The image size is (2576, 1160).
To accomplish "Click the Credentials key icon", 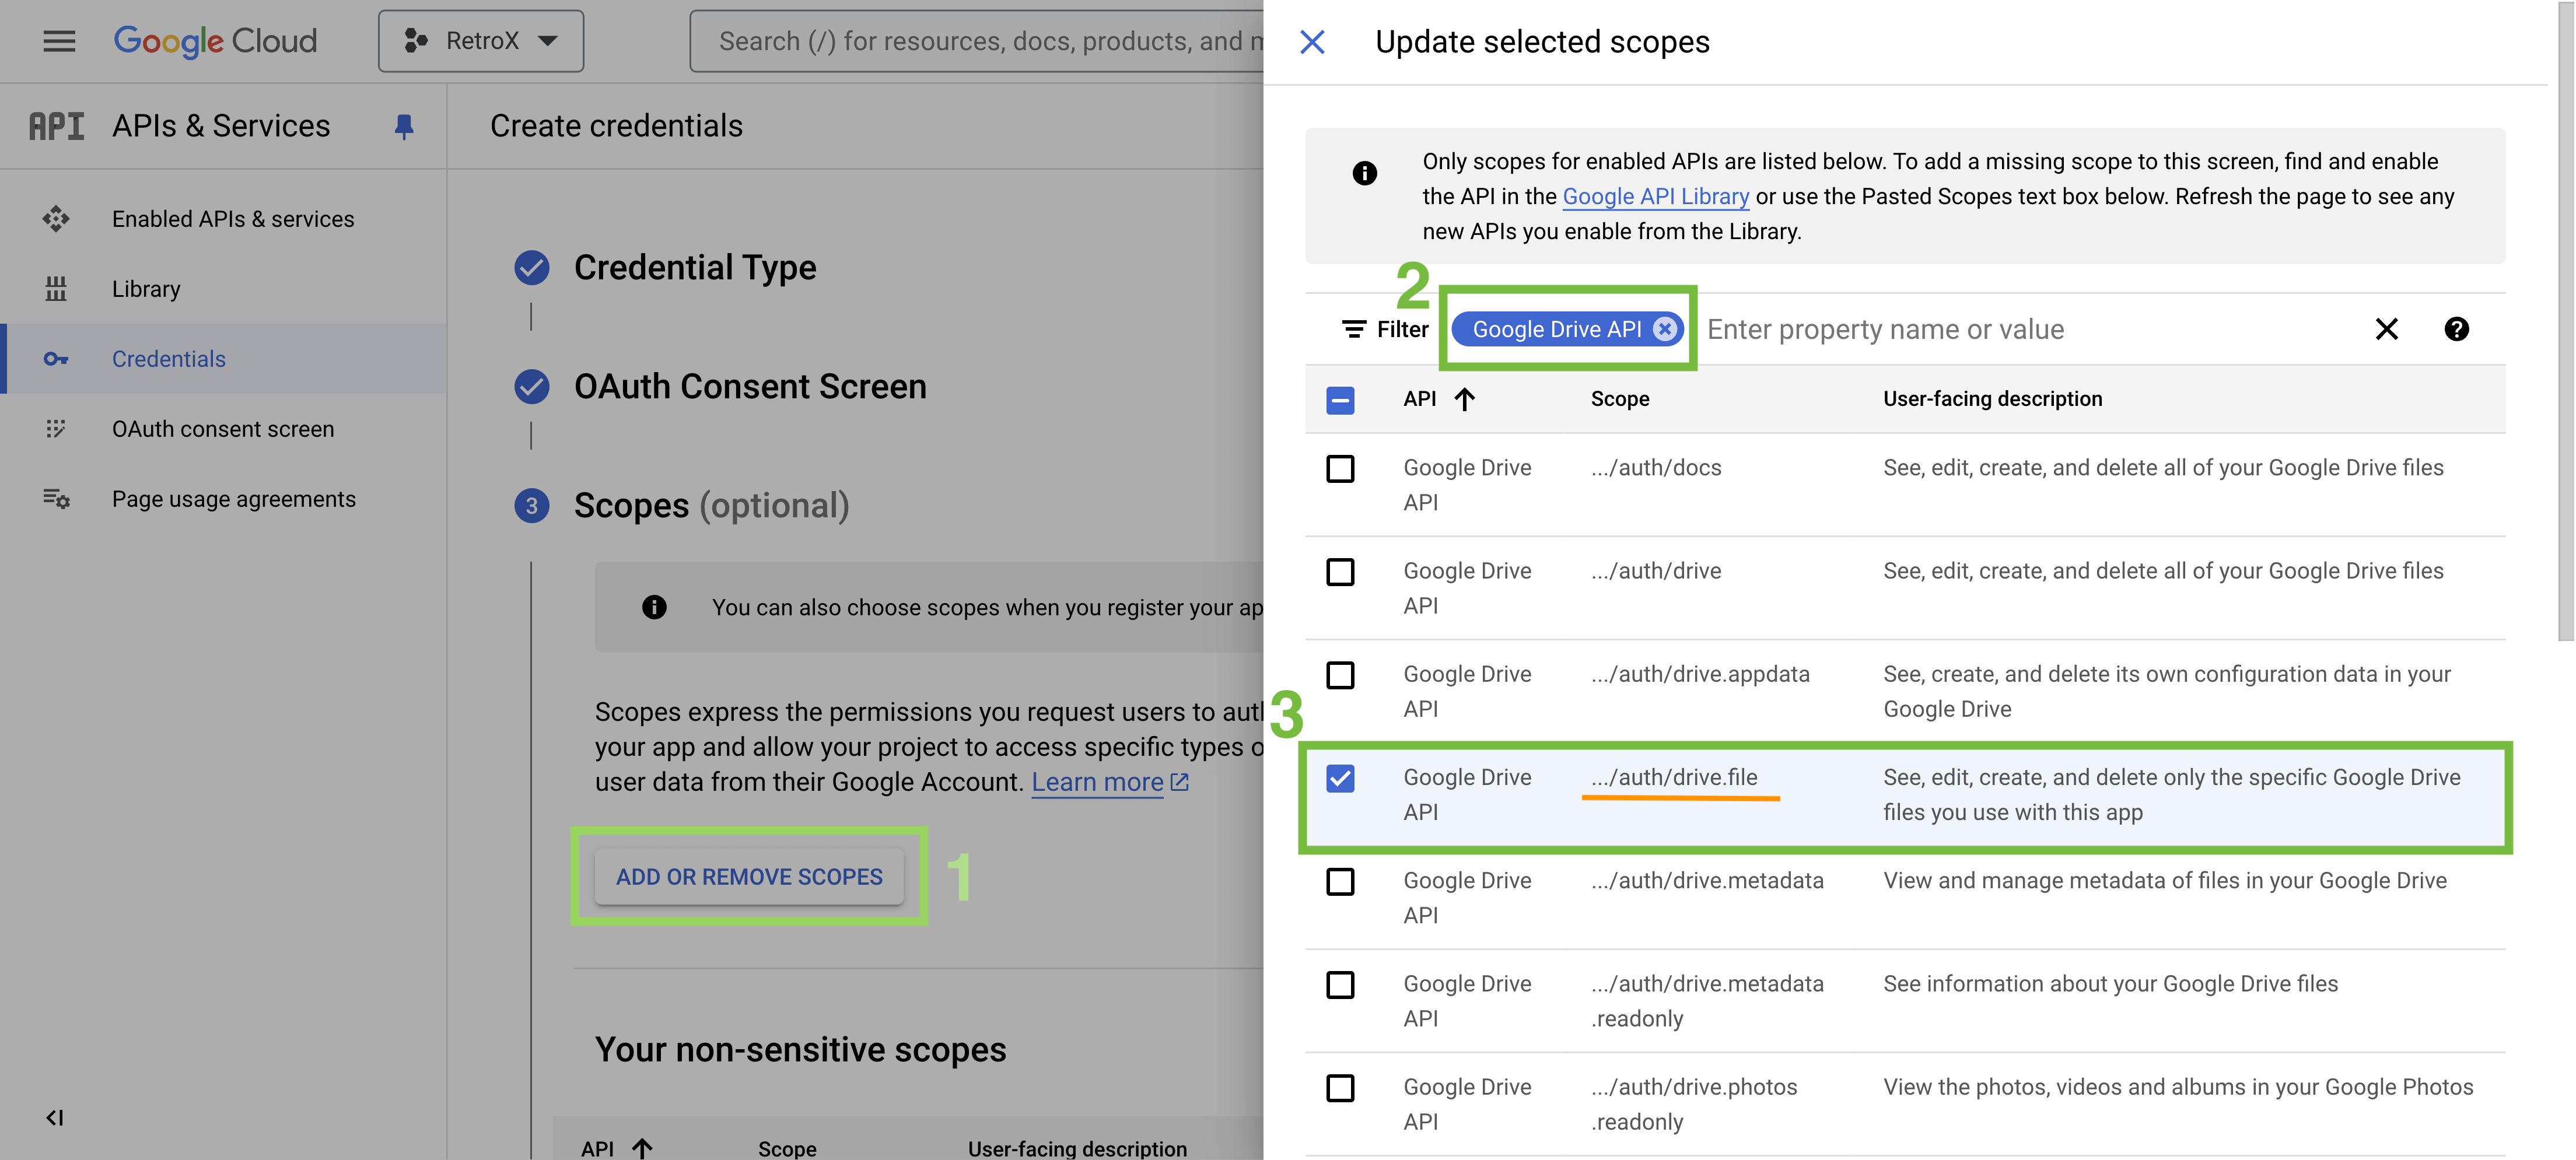I will pyautogui.click(x=56, y=359).
